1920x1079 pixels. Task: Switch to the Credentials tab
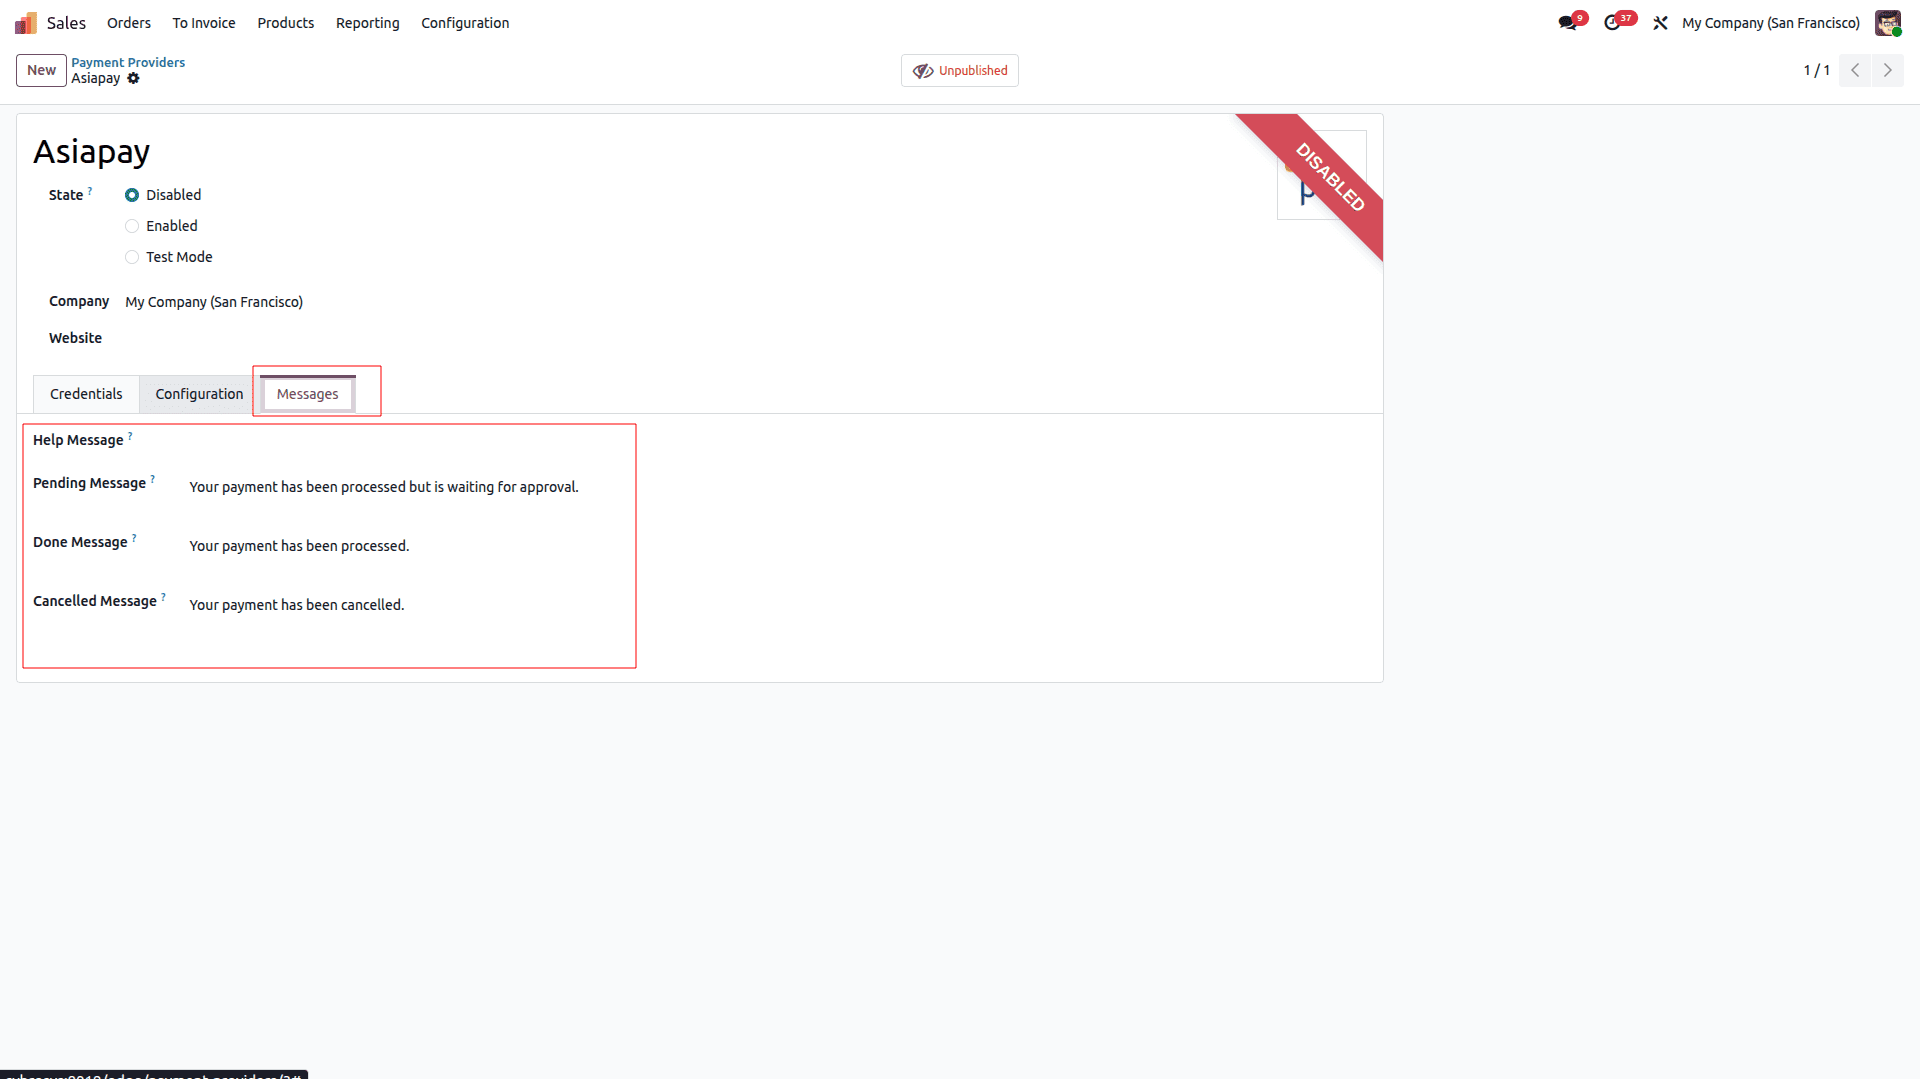click(x=86, y=394)
